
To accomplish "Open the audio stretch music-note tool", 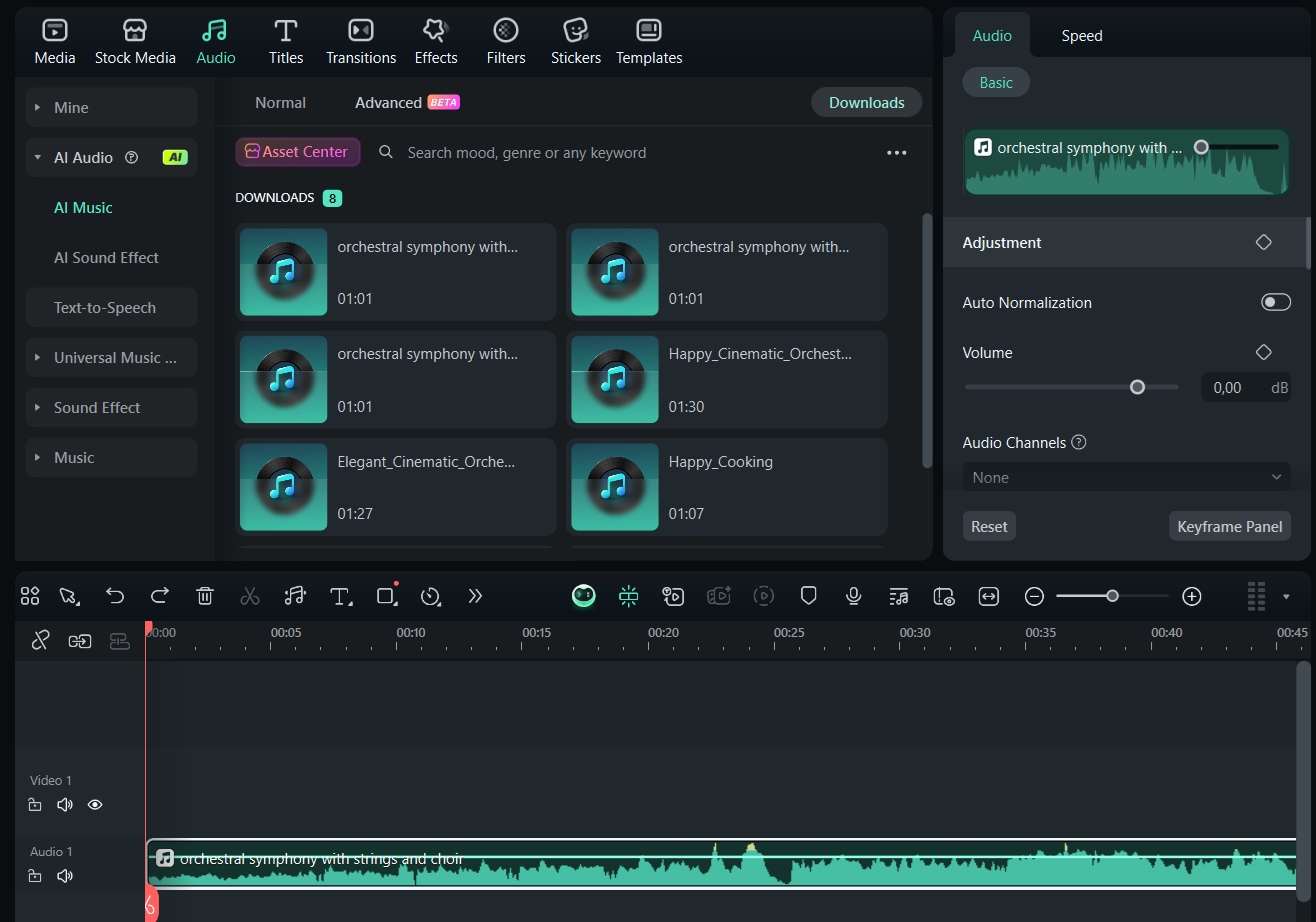I will pos(295,596).
